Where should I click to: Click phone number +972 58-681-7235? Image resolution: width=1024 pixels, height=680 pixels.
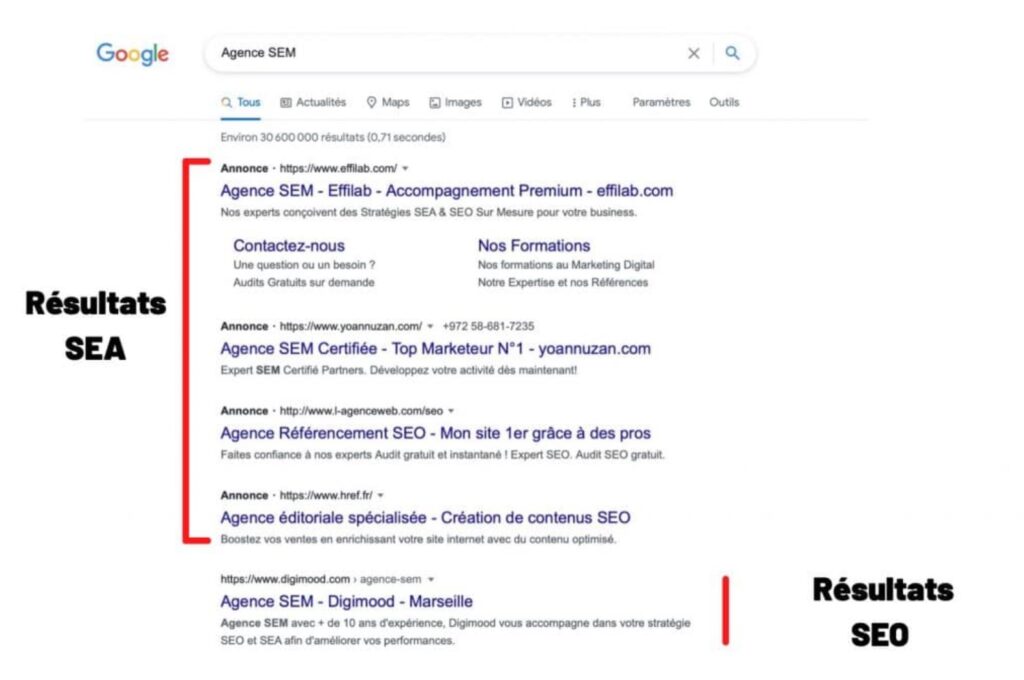tap(488, 326)
